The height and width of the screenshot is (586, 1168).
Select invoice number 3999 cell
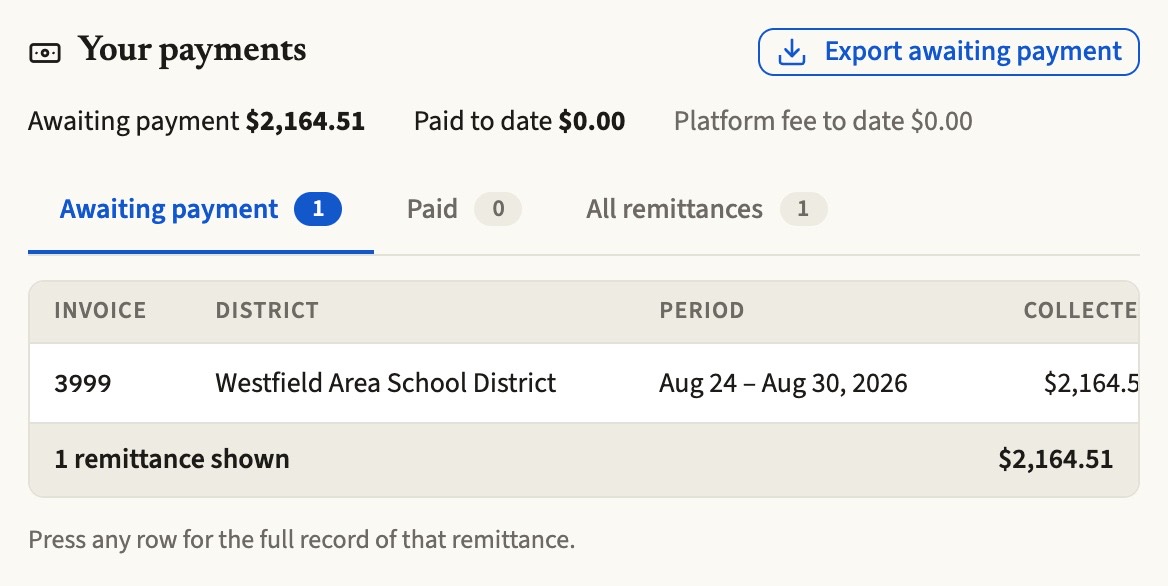(x=83, y=383)
